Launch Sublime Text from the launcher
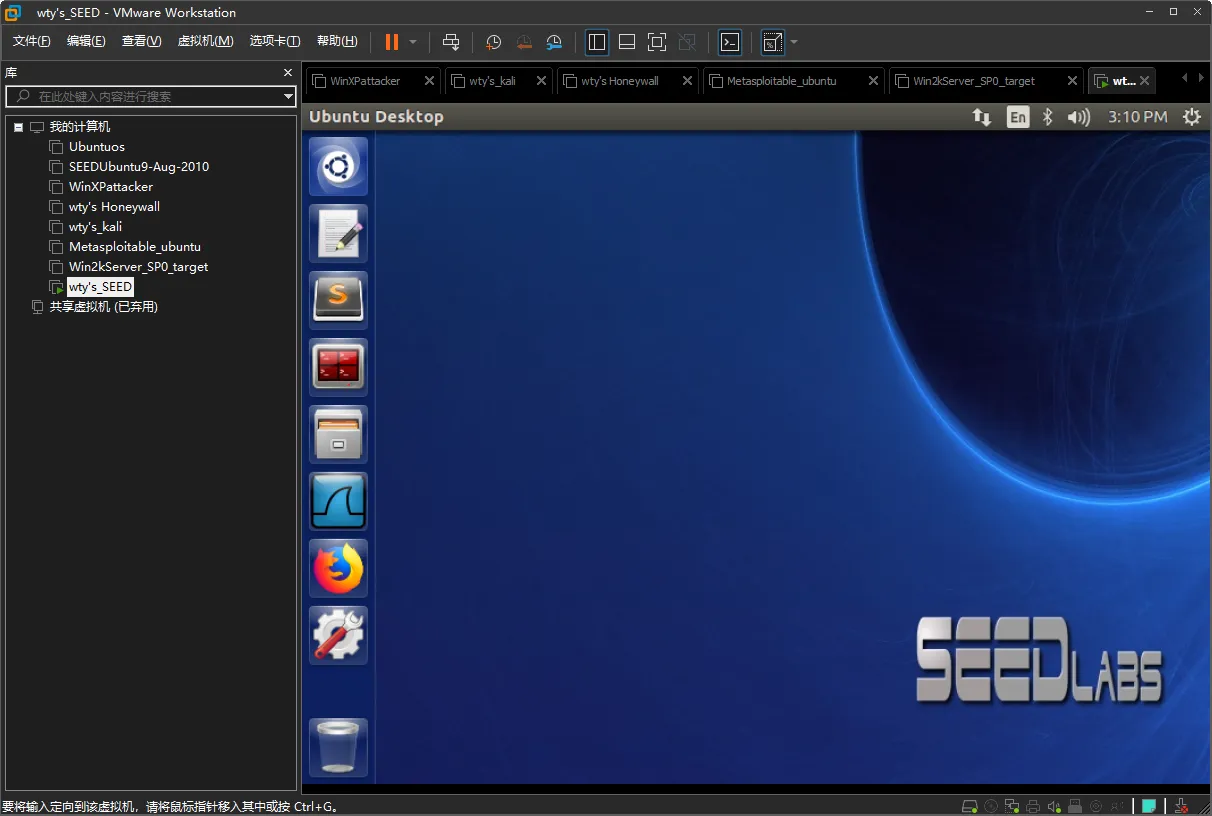Image resolution: width=1212 pixels, height=816 pixels. (338, 300)
